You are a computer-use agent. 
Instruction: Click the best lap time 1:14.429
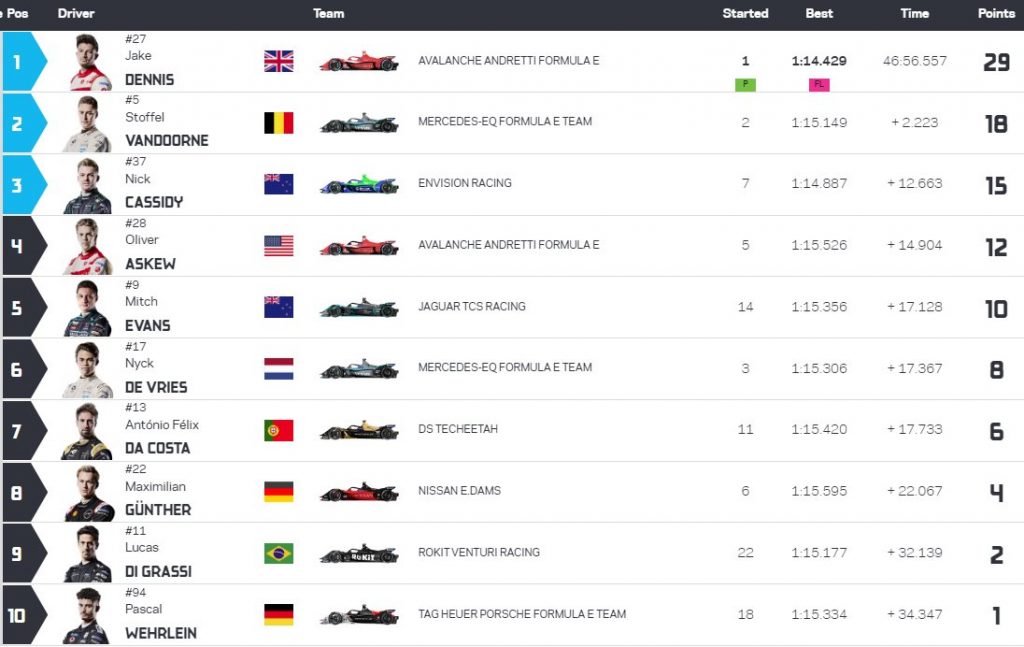(x=819, y=61)
